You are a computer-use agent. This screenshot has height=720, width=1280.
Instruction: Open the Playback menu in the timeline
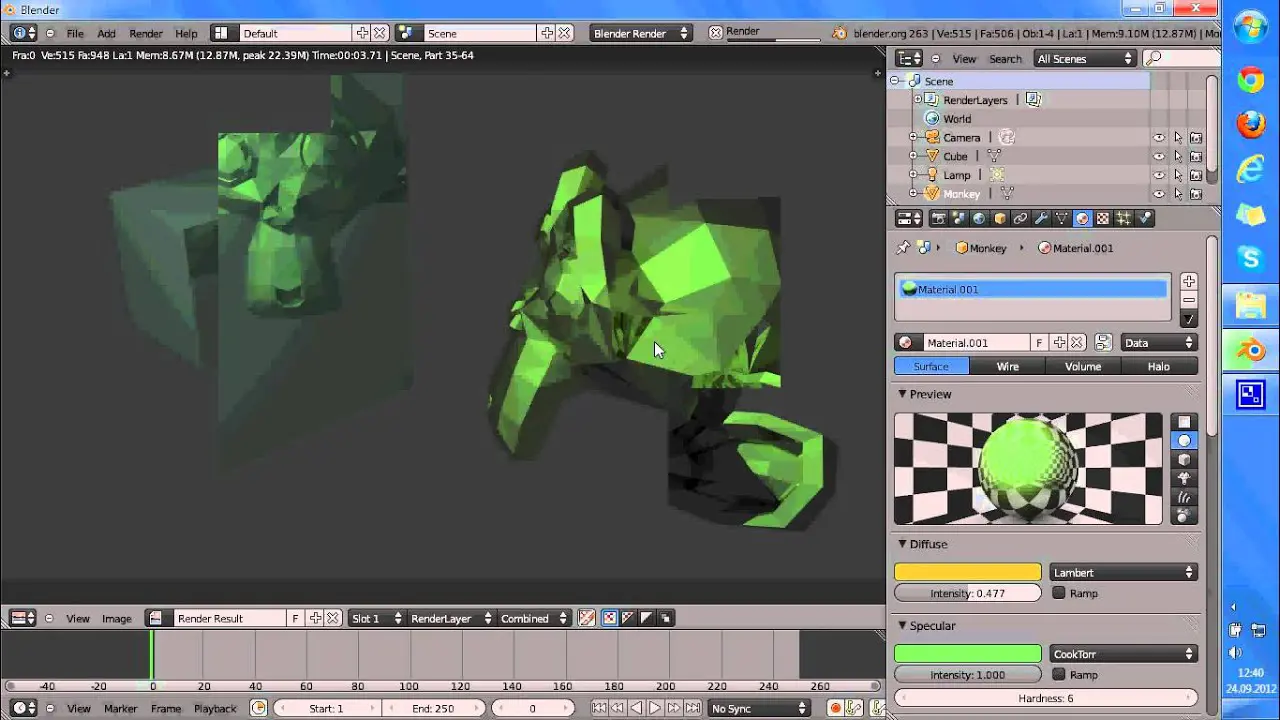pos(215,708)
